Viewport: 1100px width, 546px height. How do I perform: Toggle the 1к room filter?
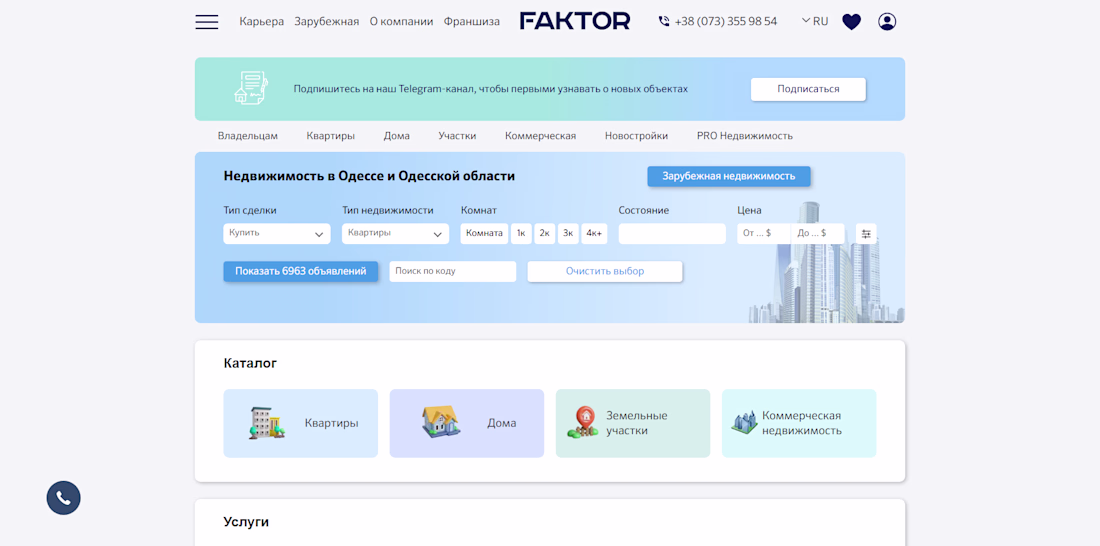521,234
